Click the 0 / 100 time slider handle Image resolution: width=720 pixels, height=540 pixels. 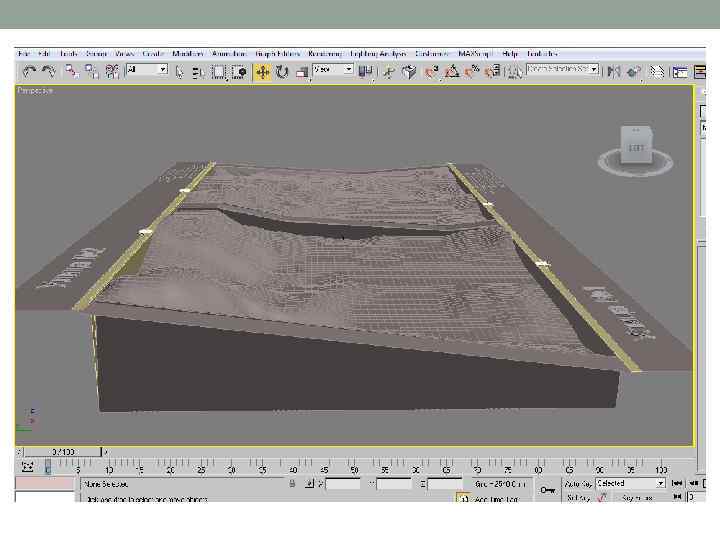pyautogui.click(x=63, y=452)
